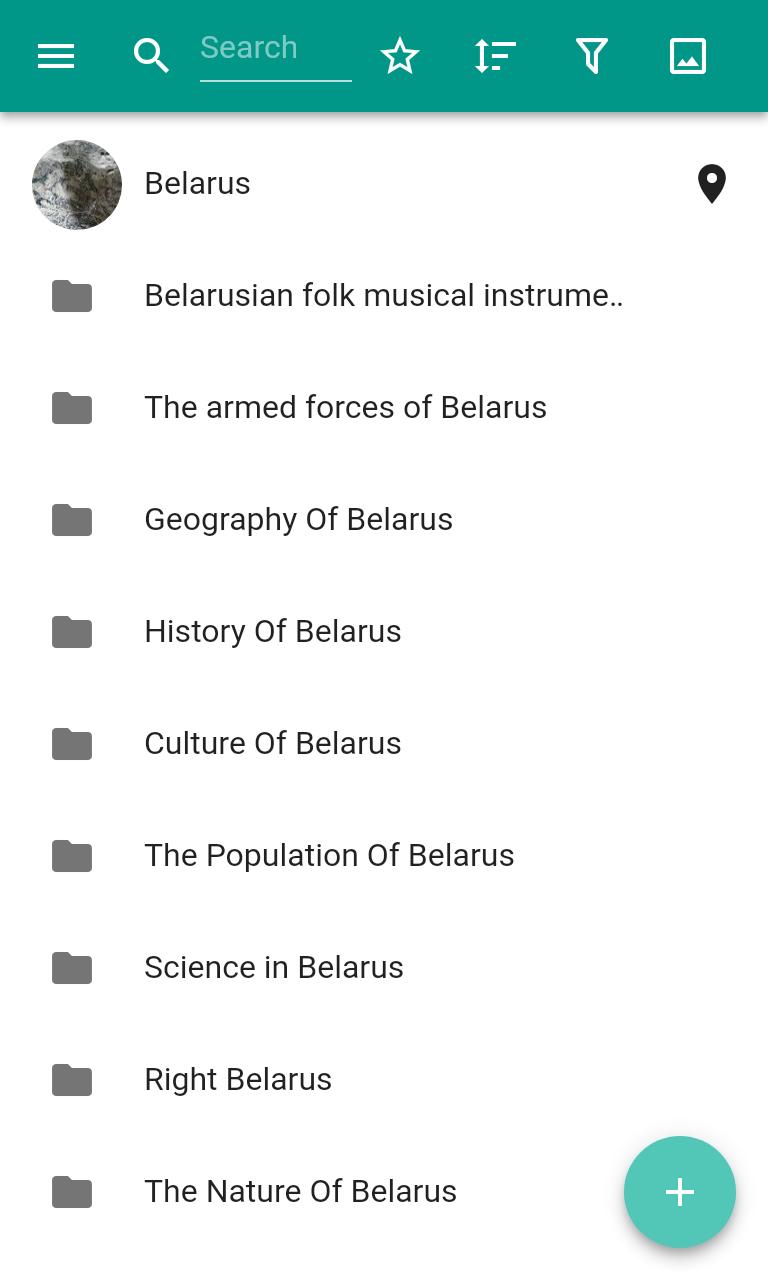Open The Nature Of Belarus folder
768x1280 pixels.
(384, 1192)
